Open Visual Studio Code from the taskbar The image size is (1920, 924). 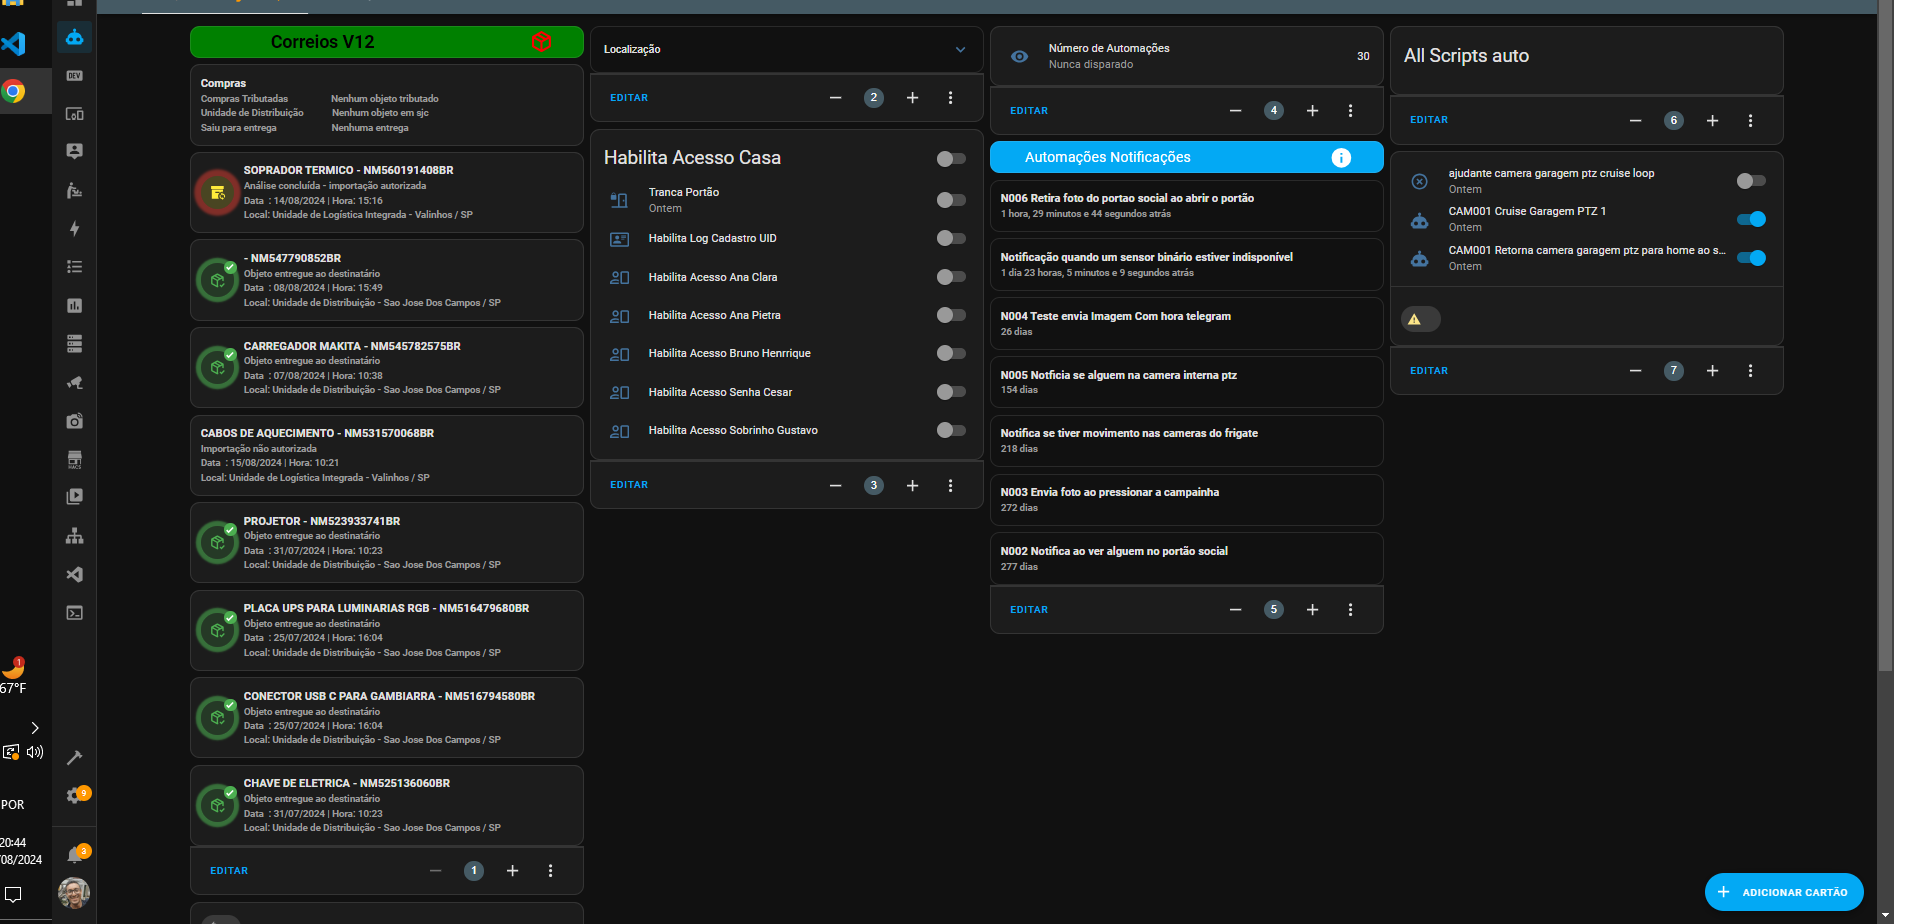point(13,44)
